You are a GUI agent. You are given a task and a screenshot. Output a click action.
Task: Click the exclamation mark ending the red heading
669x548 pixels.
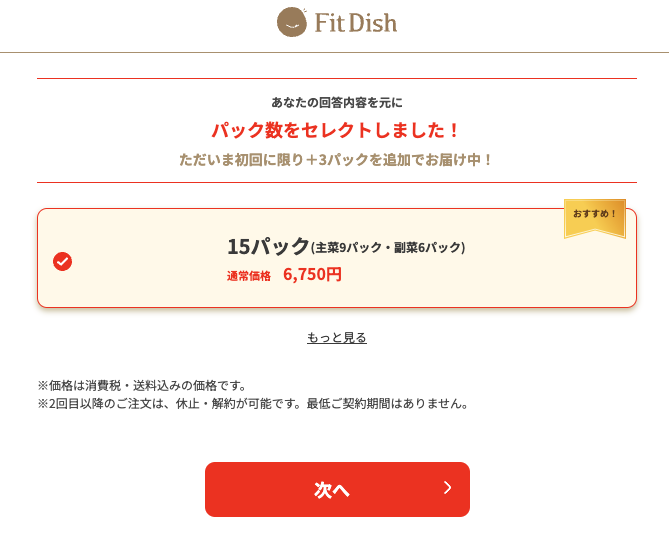click(x=454, y=130)
